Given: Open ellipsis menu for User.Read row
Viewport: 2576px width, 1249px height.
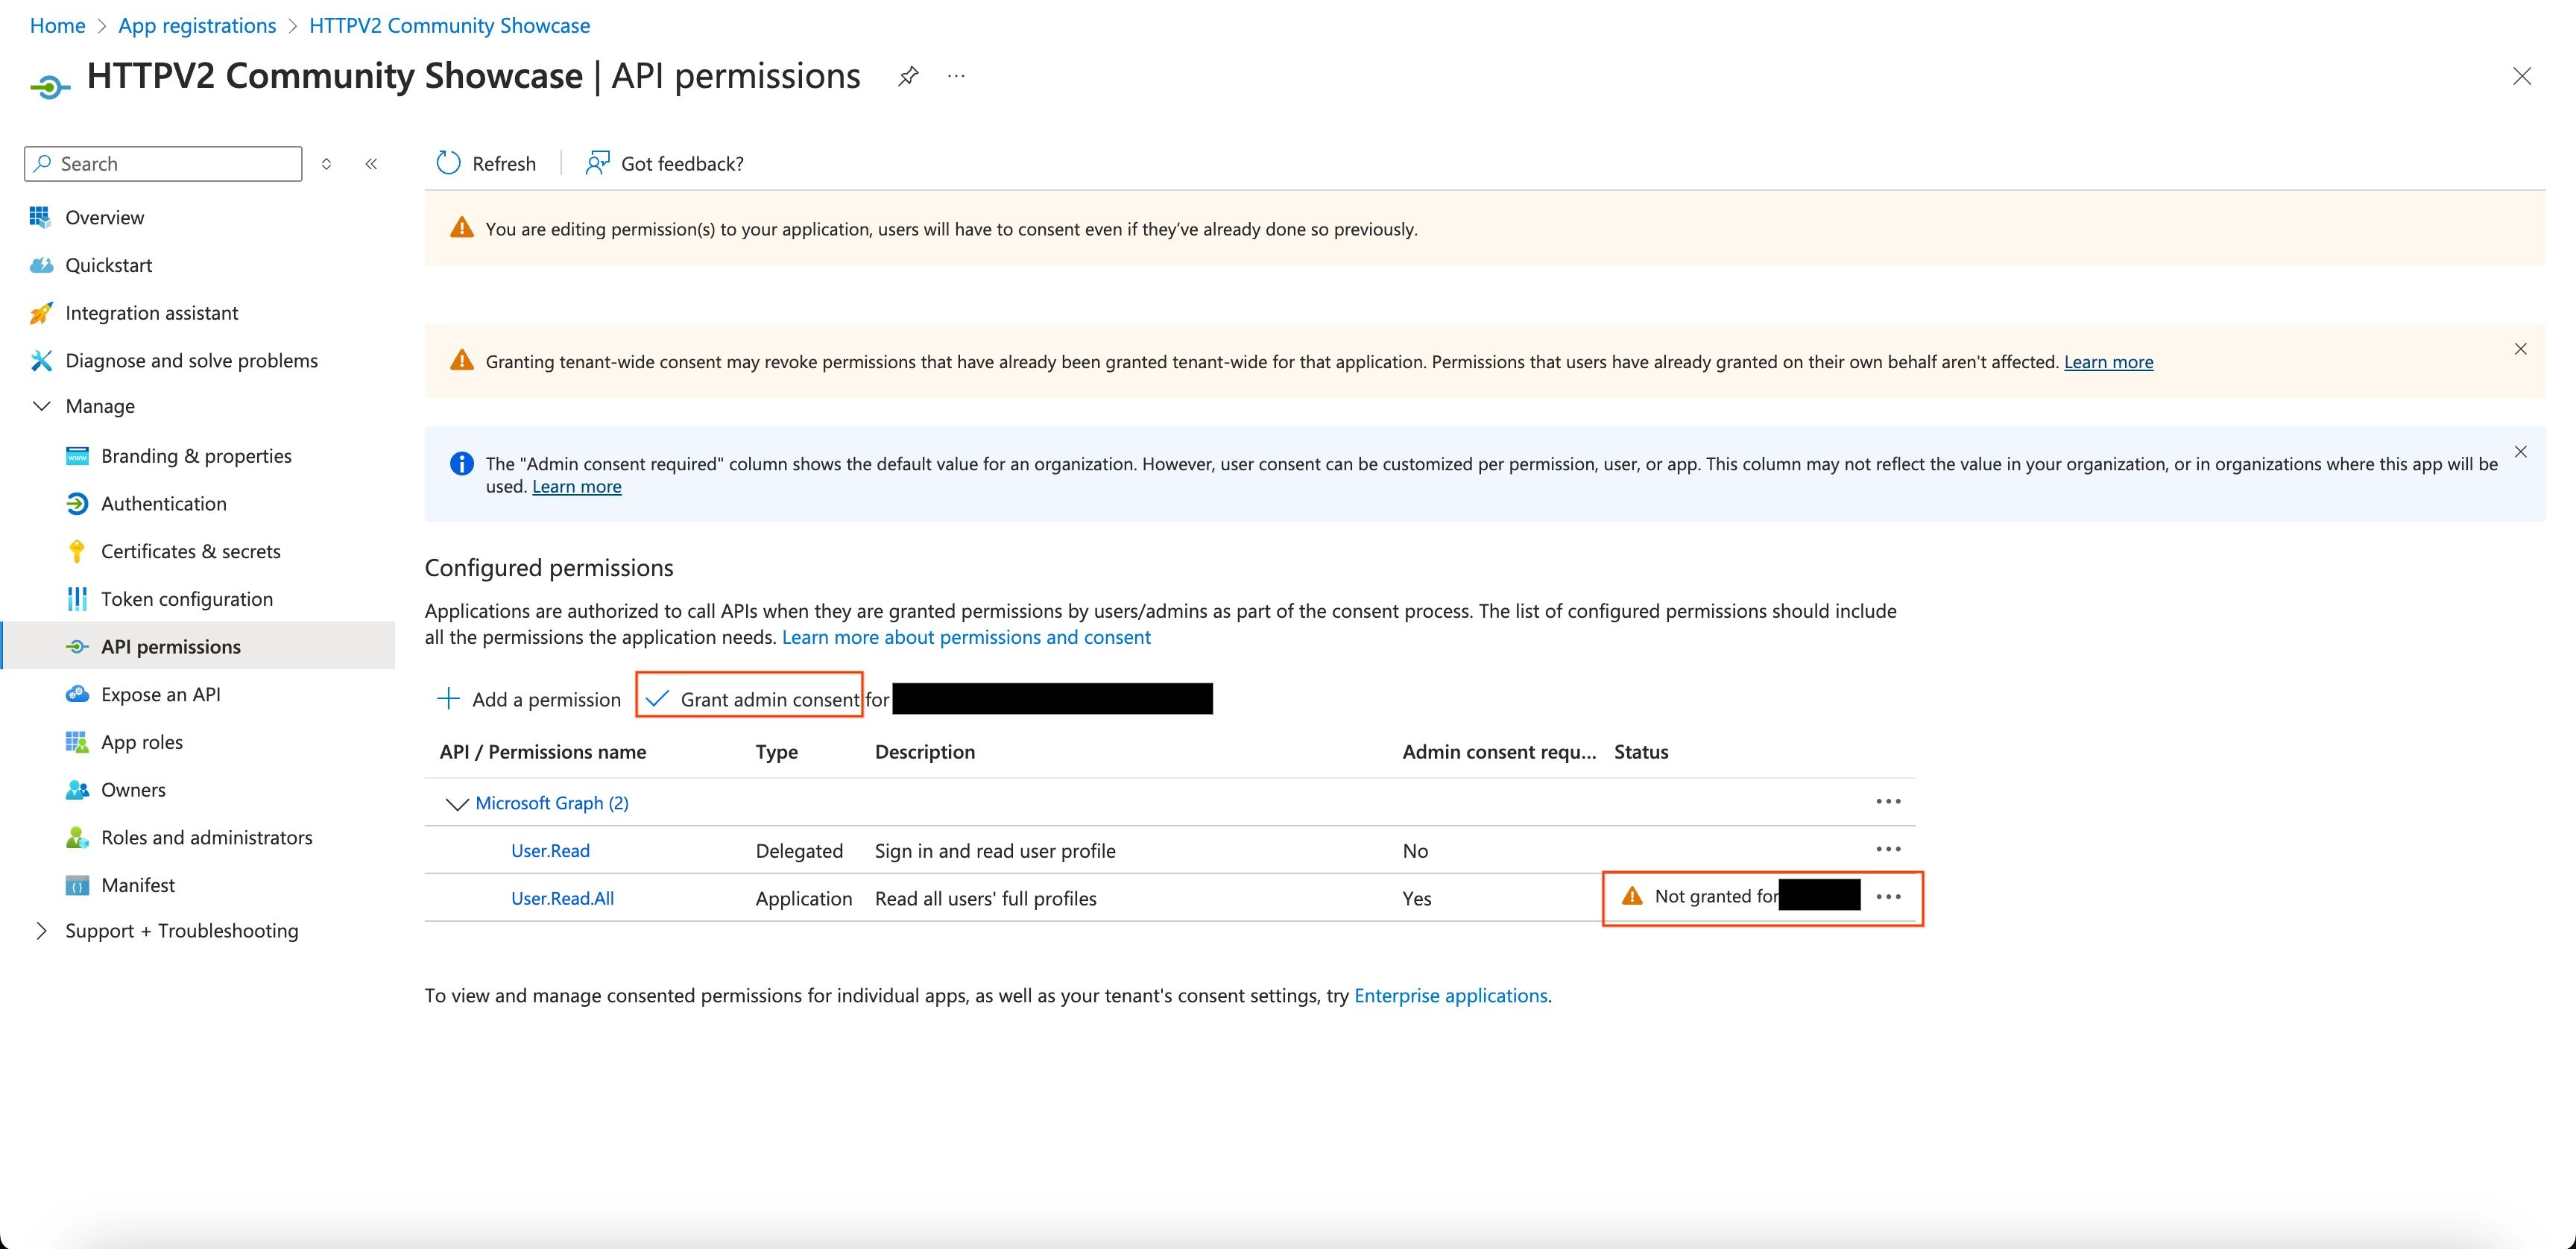Looking at the screenshot, I should click(x=1888, y=849).
